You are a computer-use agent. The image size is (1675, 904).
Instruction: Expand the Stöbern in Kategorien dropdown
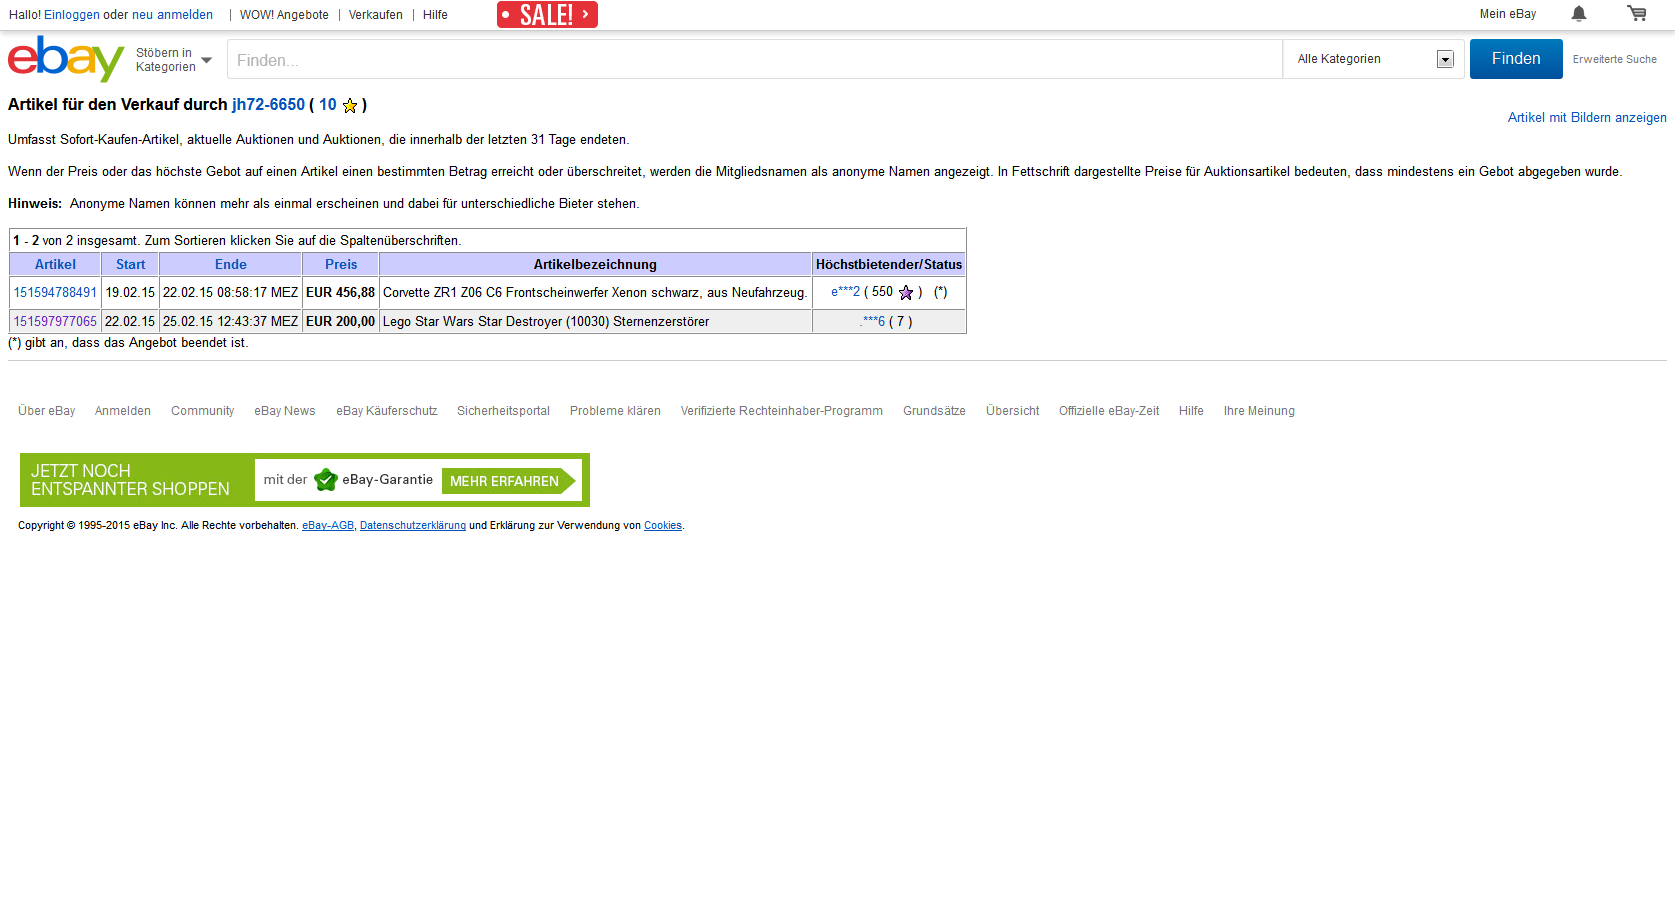[x=174, y=60]
